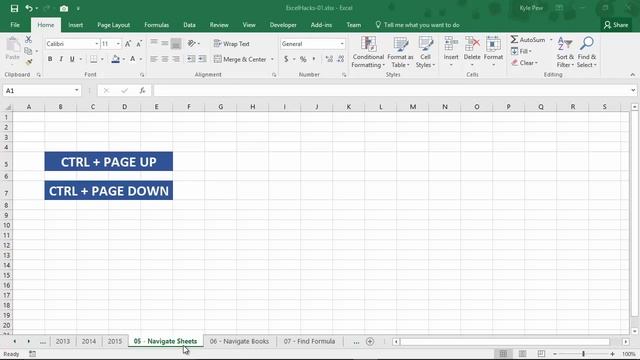This screenshot has height=360, width=640.
Task: Open the Calibri font name dropdown
Action: click(x=97, y=44)
